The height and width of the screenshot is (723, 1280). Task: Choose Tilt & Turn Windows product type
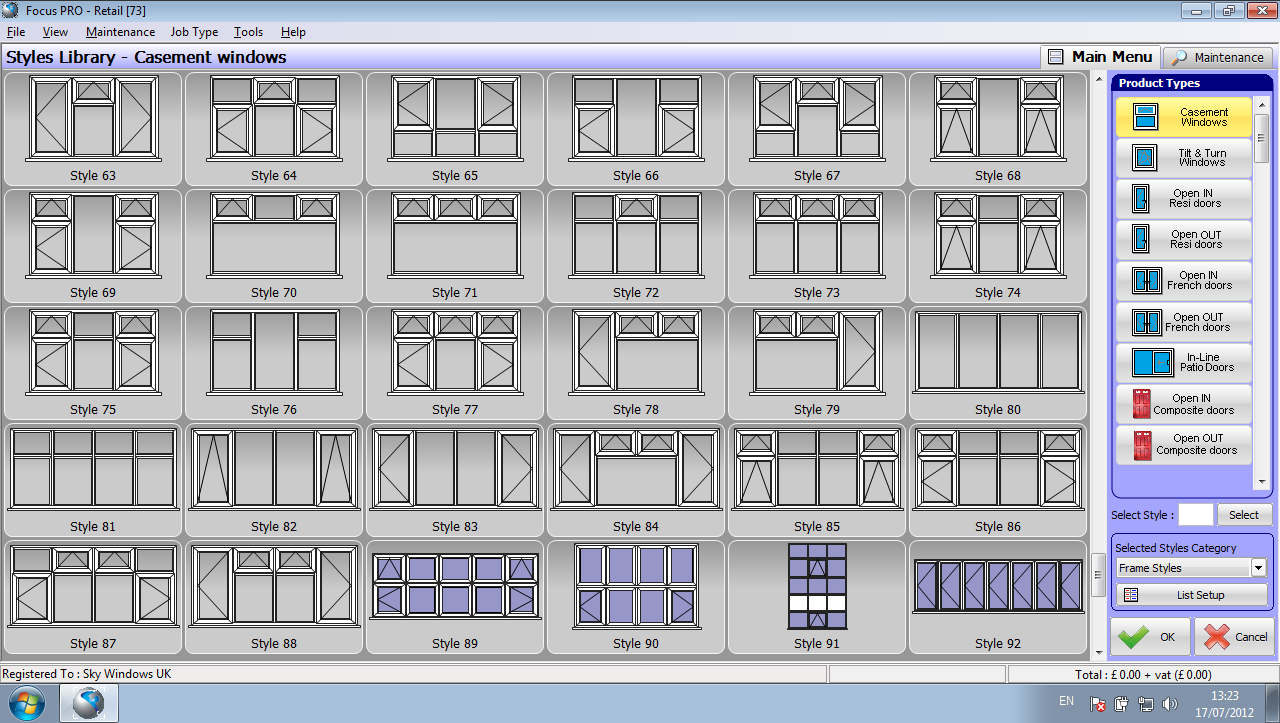click(1183, 158)
